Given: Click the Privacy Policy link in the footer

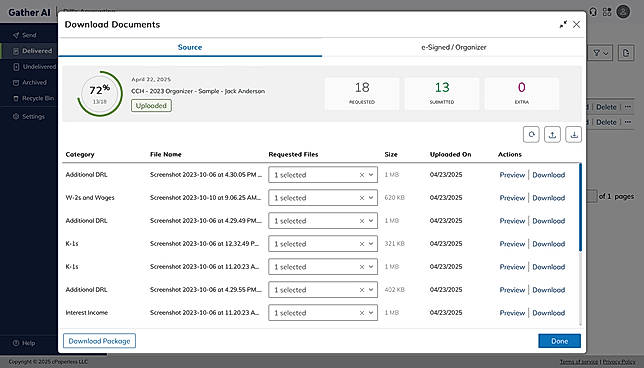Looking at the screenshot, I should point(619,362).
